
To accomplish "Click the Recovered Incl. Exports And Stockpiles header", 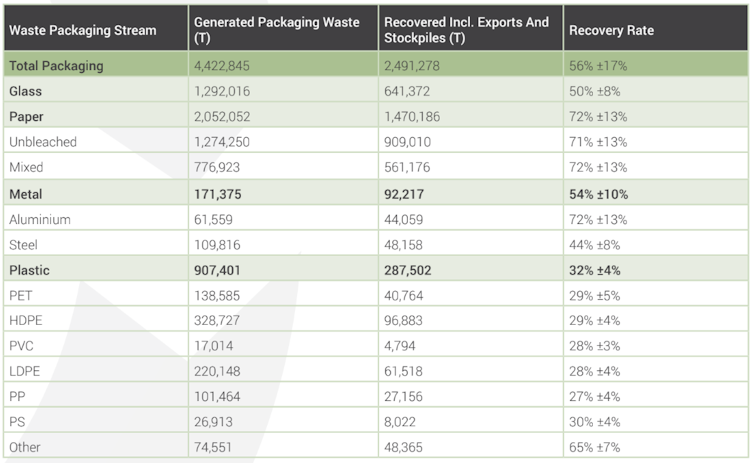I will [x=466, y=30].
